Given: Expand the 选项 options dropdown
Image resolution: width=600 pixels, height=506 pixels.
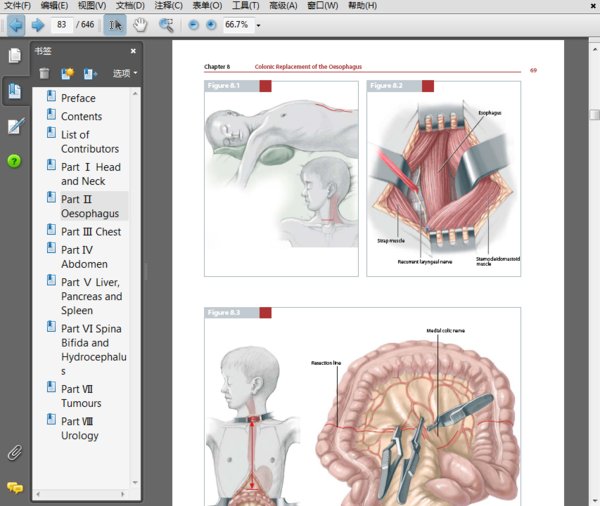Looking at the screenshot, I should pos(125,73).
